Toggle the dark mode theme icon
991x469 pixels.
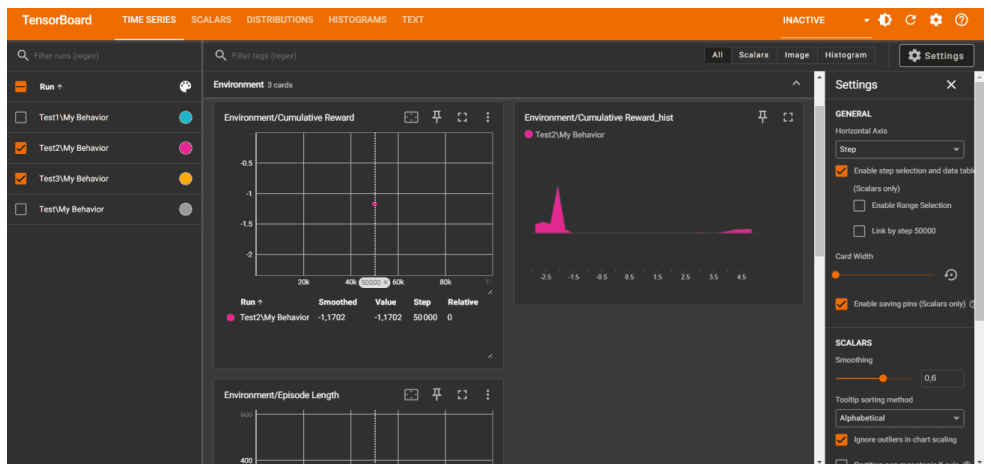pos(885,20)
